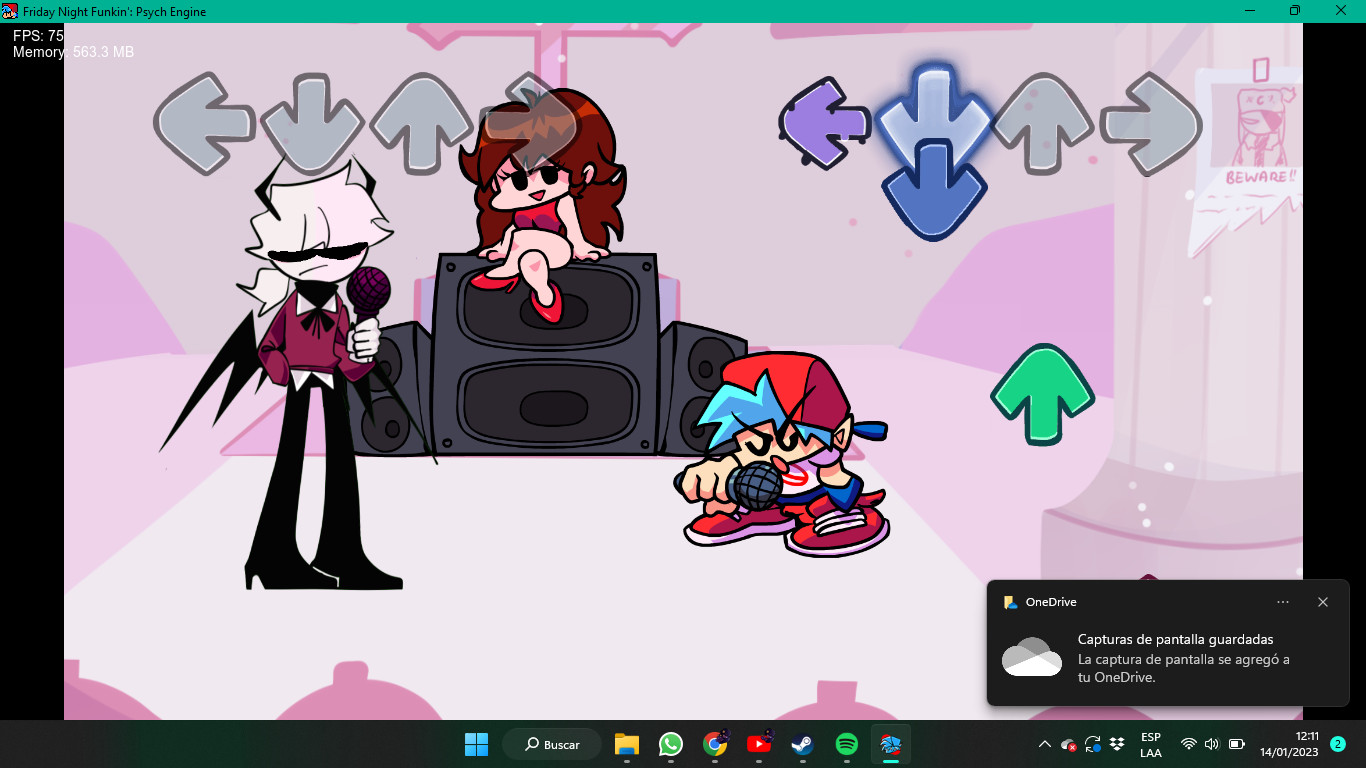Viewport: 1366px width, 768px height.
Task: Click Boyfriend holding the microphone
Action: 784,454
